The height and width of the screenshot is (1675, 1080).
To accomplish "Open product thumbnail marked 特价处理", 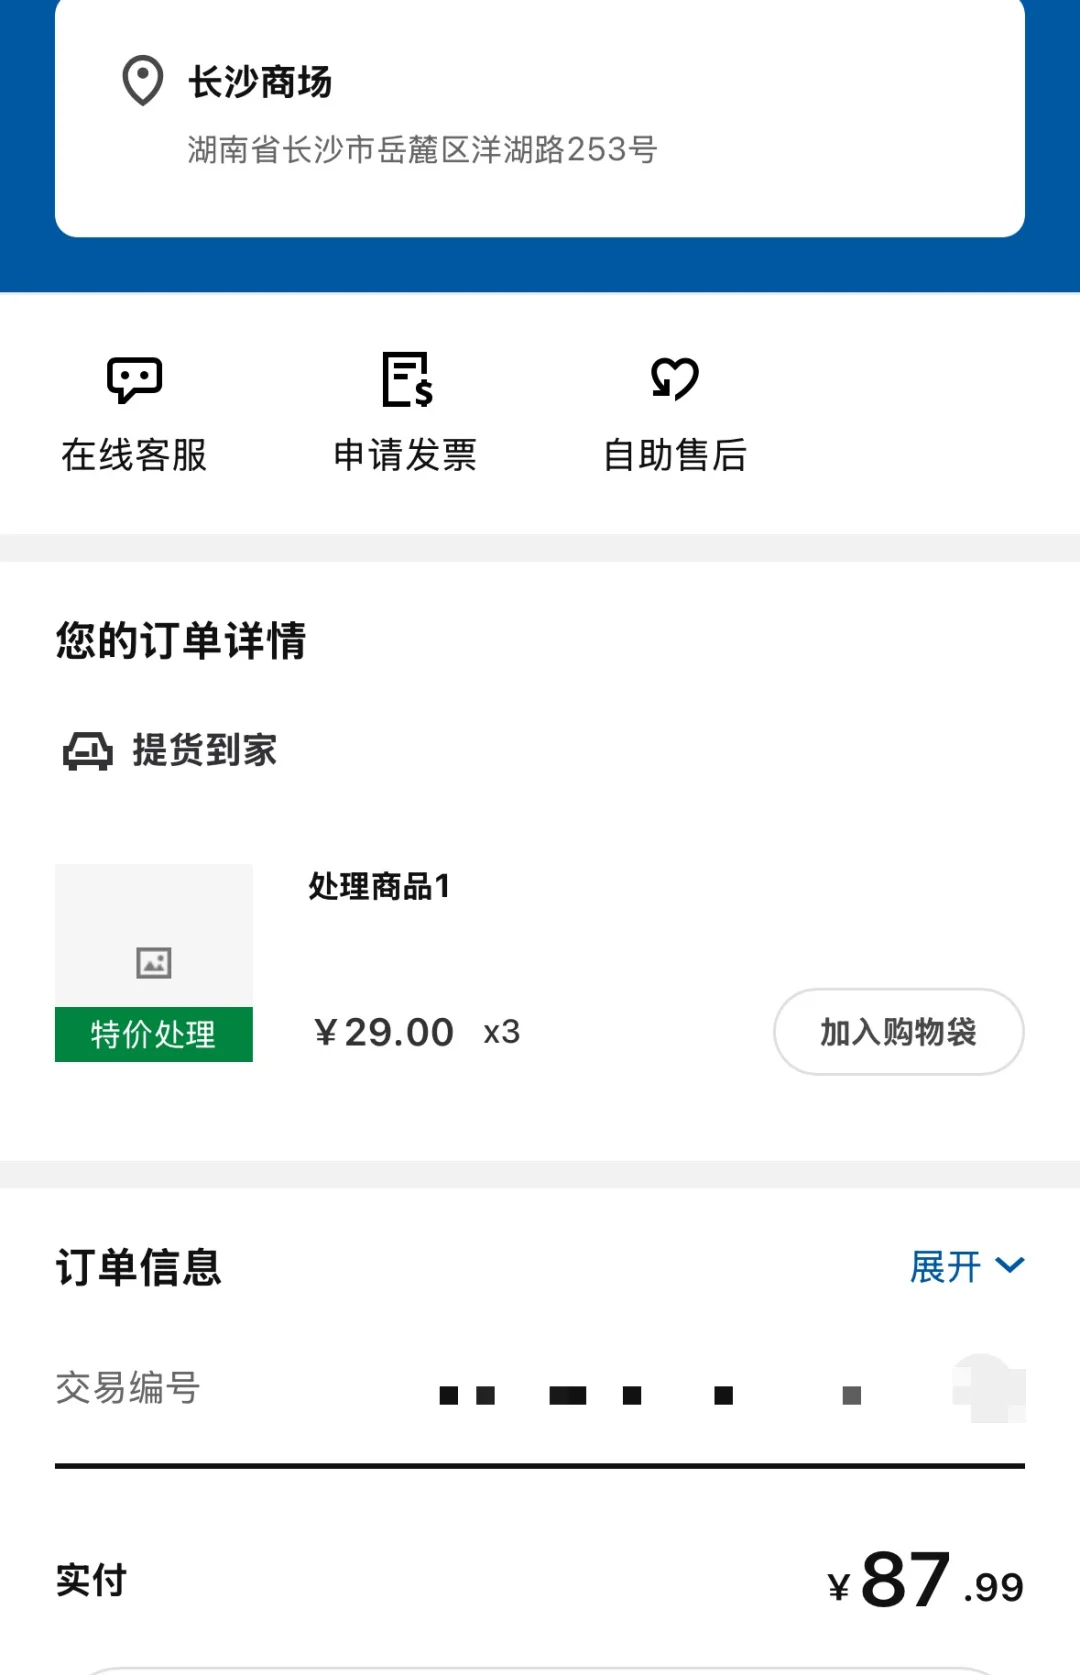I will click(x=154, y=963).
